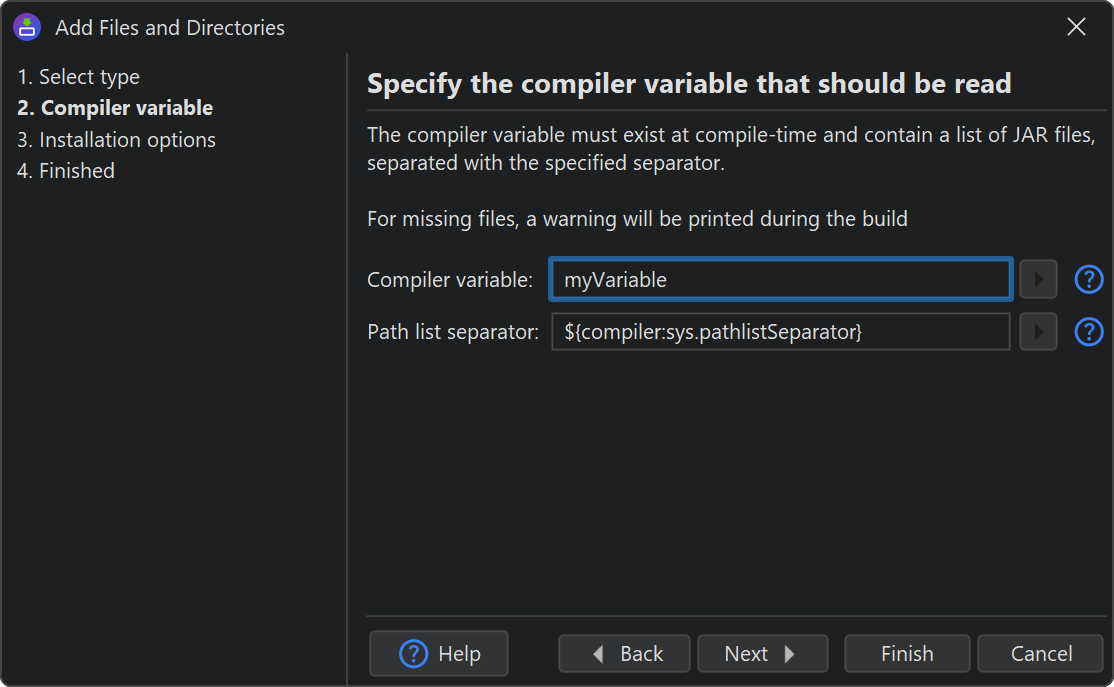The image size is (1114, 687).
Task: Jump to step 4 Finished
Action: pyautogui.click(x=66, y=171)
